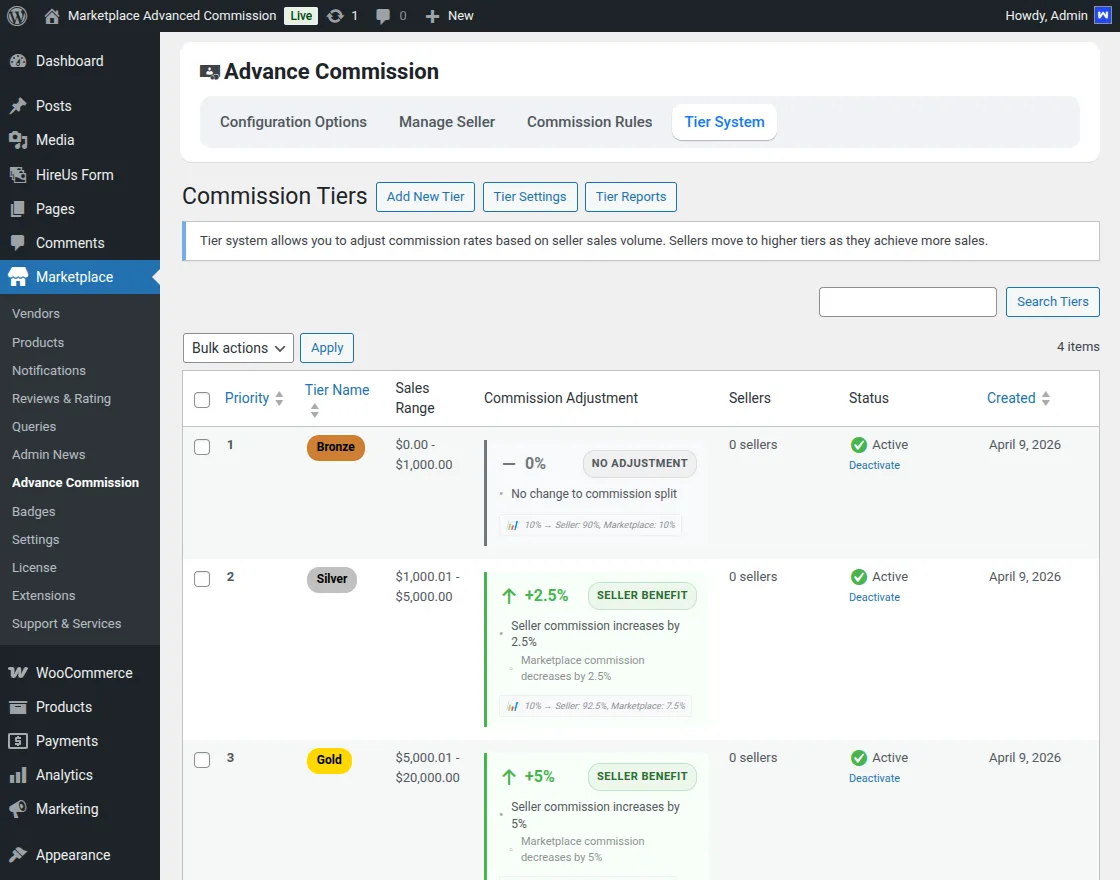
Task: Open the site home icon in admin bar
Action: pyautogui.click(x=52, y=16)
